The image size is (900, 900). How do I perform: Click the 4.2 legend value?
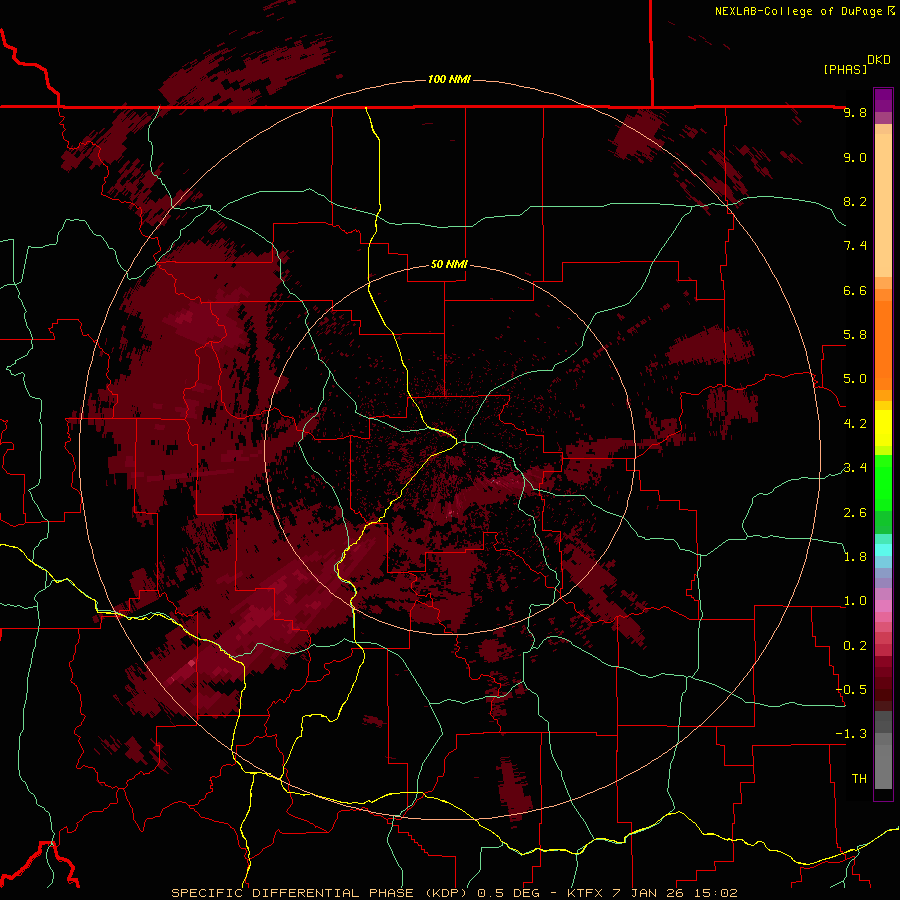pos(855,424)
